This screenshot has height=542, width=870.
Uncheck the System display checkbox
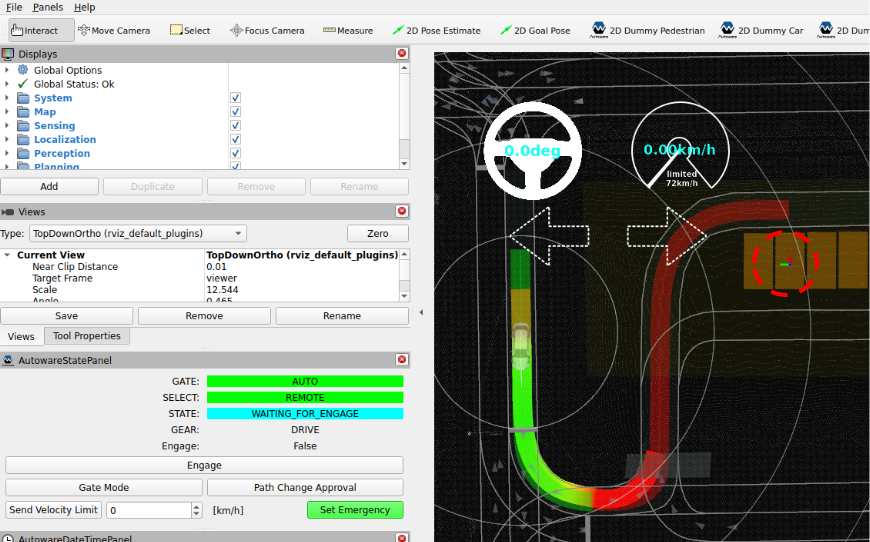(235, 98)
